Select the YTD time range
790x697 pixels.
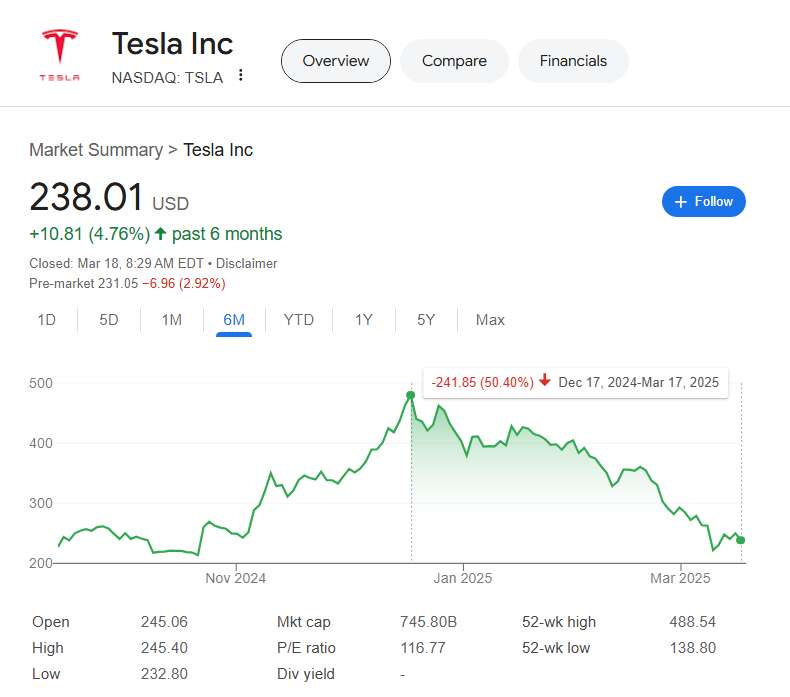[298, 320]
